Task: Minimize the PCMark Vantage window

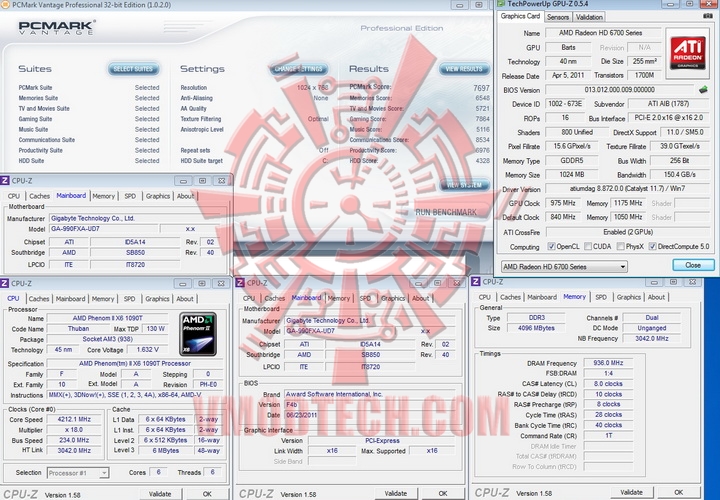Action: click(x=460, y=5)
